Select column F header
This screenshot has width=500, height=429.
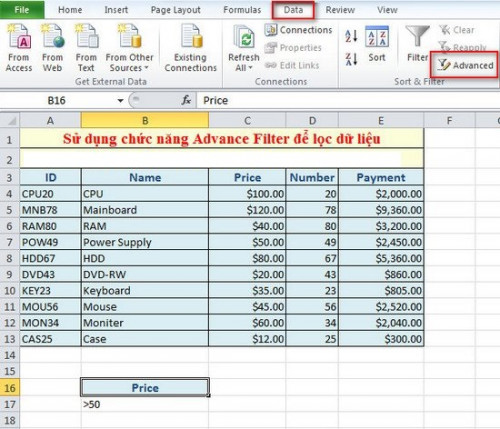[x=449, y=120]
